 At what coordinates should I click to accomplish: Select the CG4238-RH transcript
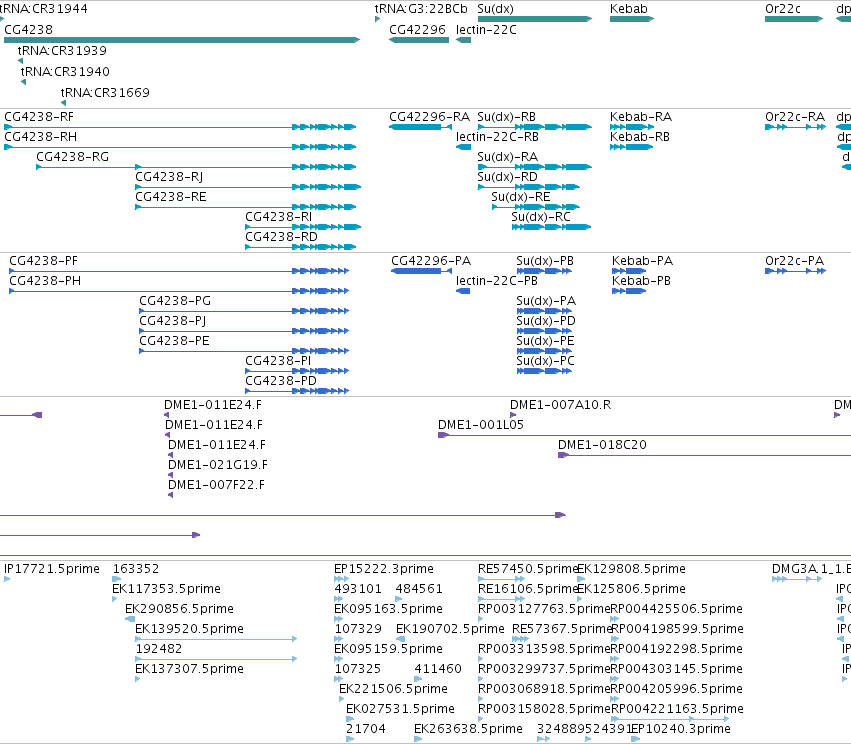point(180,147)
